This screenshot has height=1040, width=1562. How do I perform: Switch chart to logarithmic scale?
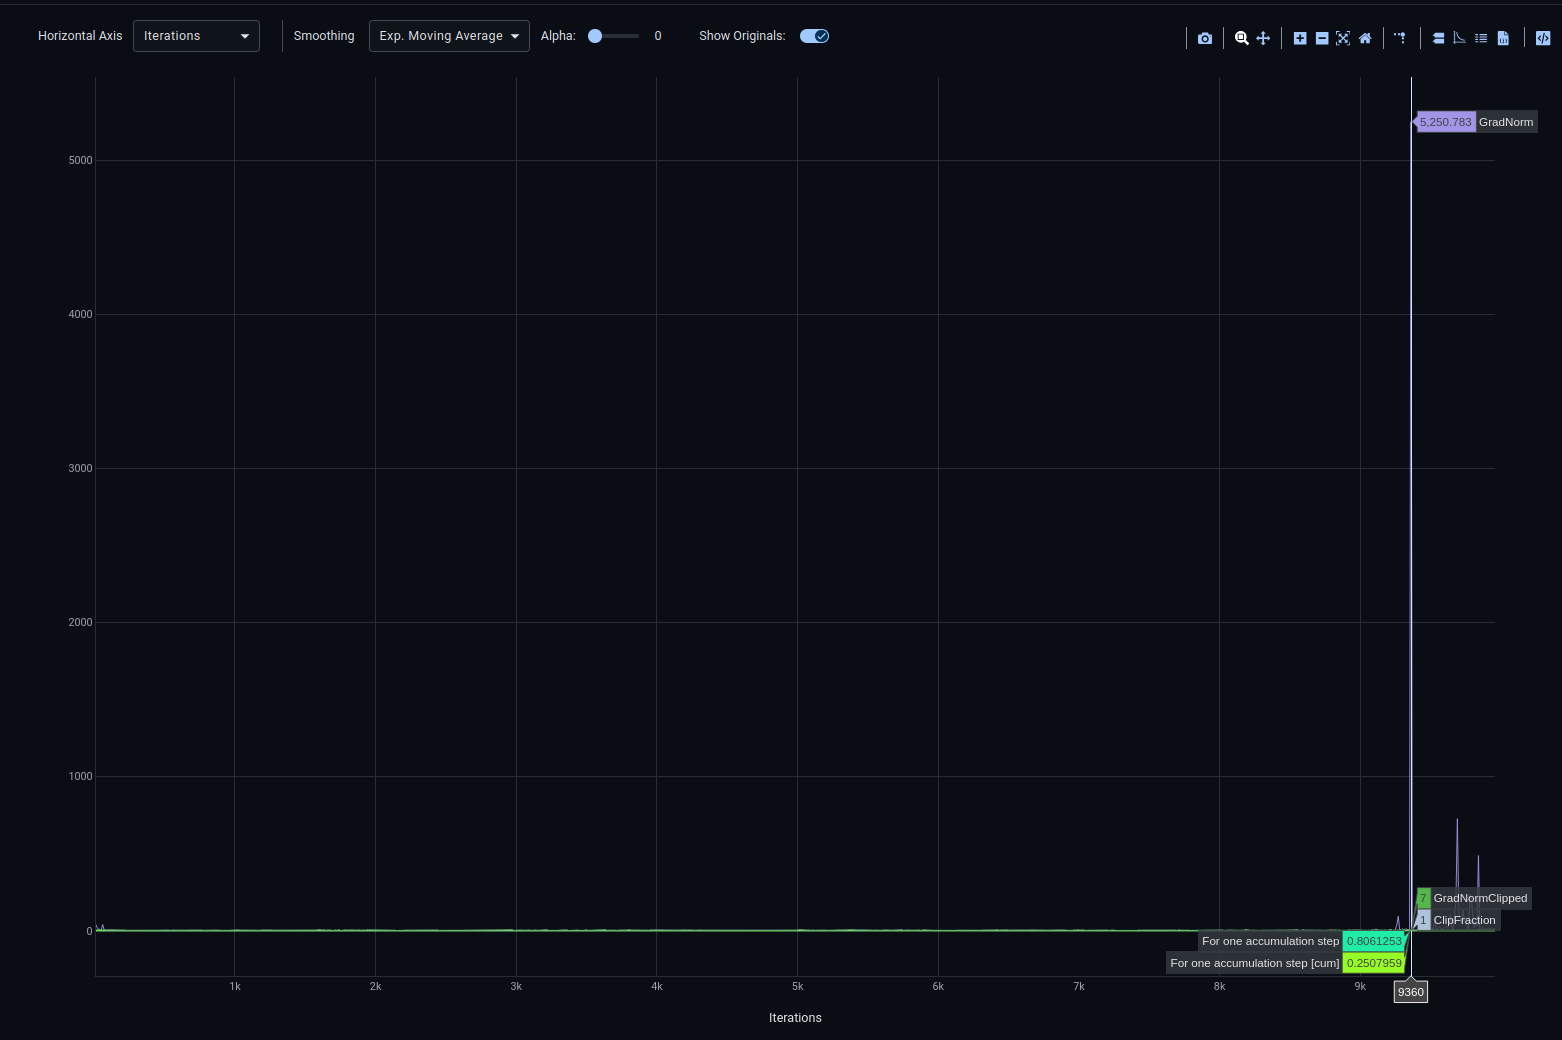(x=1460, y=38)
